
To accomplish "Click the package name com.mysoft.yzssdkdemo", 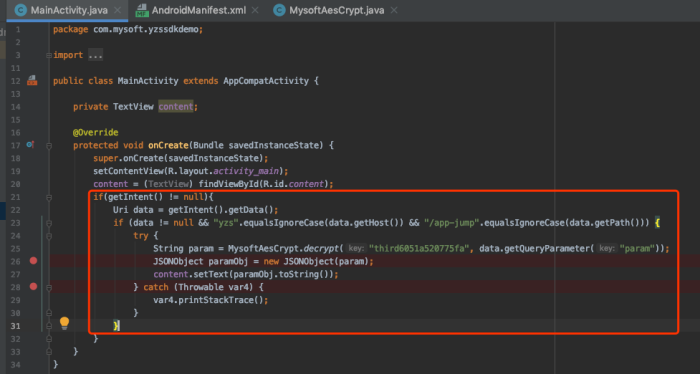I will [x=146, y=29].
